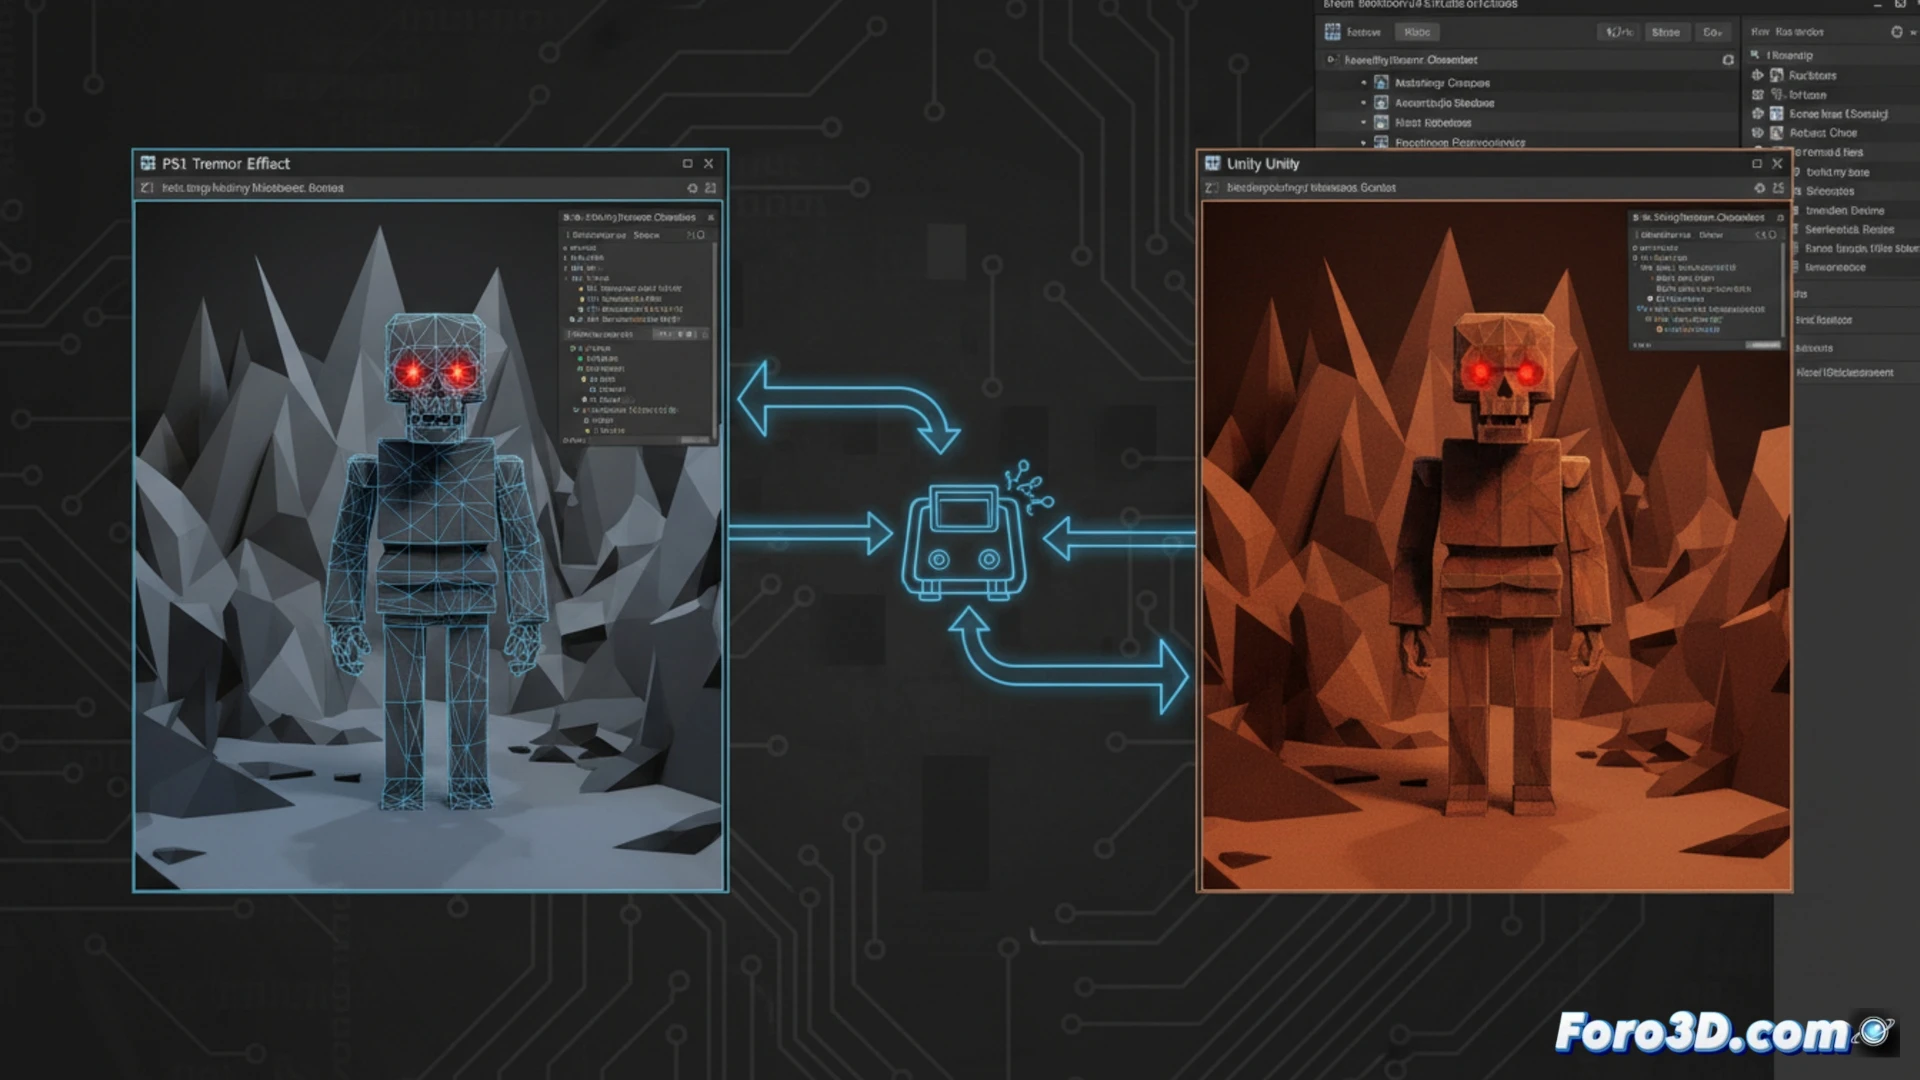The height and width of the screenshot is (1080, 1920).
Task: Click the inner panel scrollbar in Unity Unity viewport
Action: [1783, 290]
